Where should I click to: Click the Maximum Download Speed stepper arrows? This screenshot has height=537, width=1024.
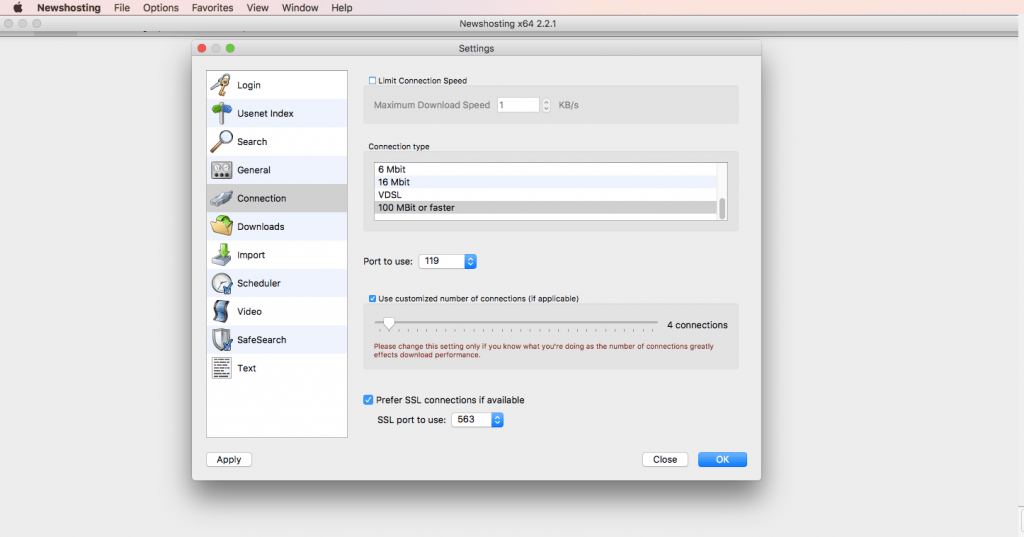pyautogui.click(x=546, y=105)
